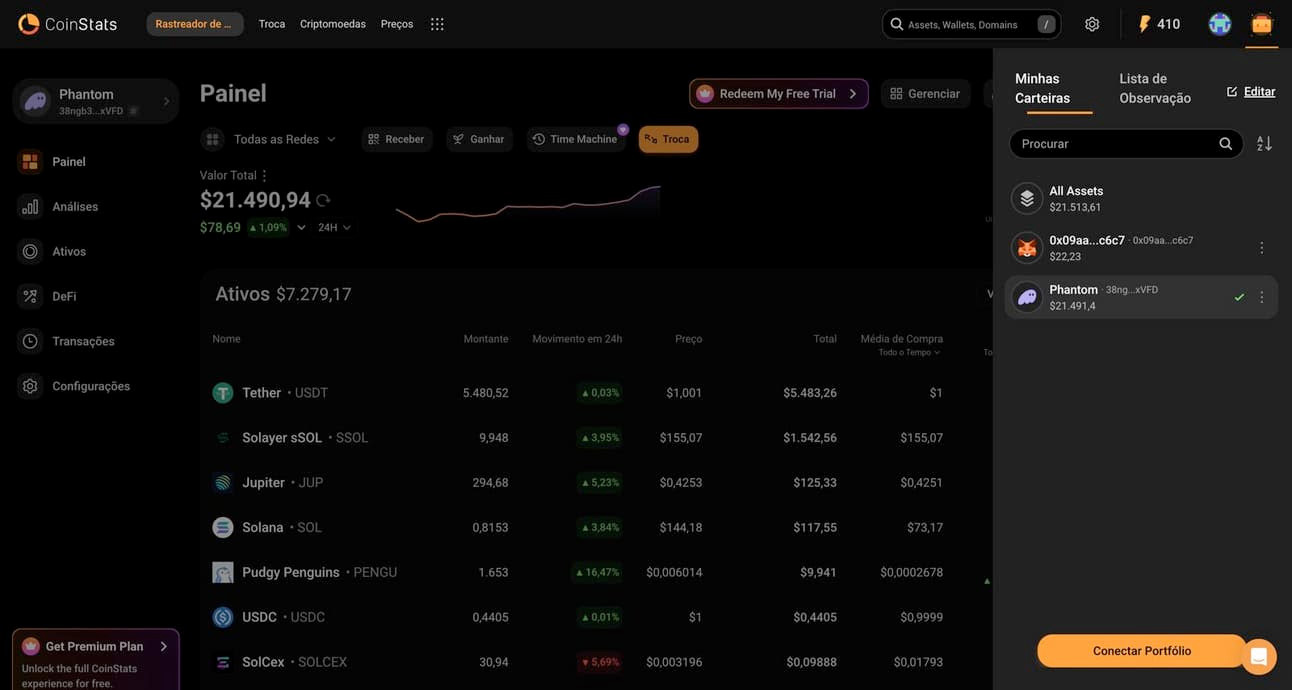This screenshot has height=690, width=1292.
Task: Open the 24H timeframe dropdown
Action: [334, 227]
